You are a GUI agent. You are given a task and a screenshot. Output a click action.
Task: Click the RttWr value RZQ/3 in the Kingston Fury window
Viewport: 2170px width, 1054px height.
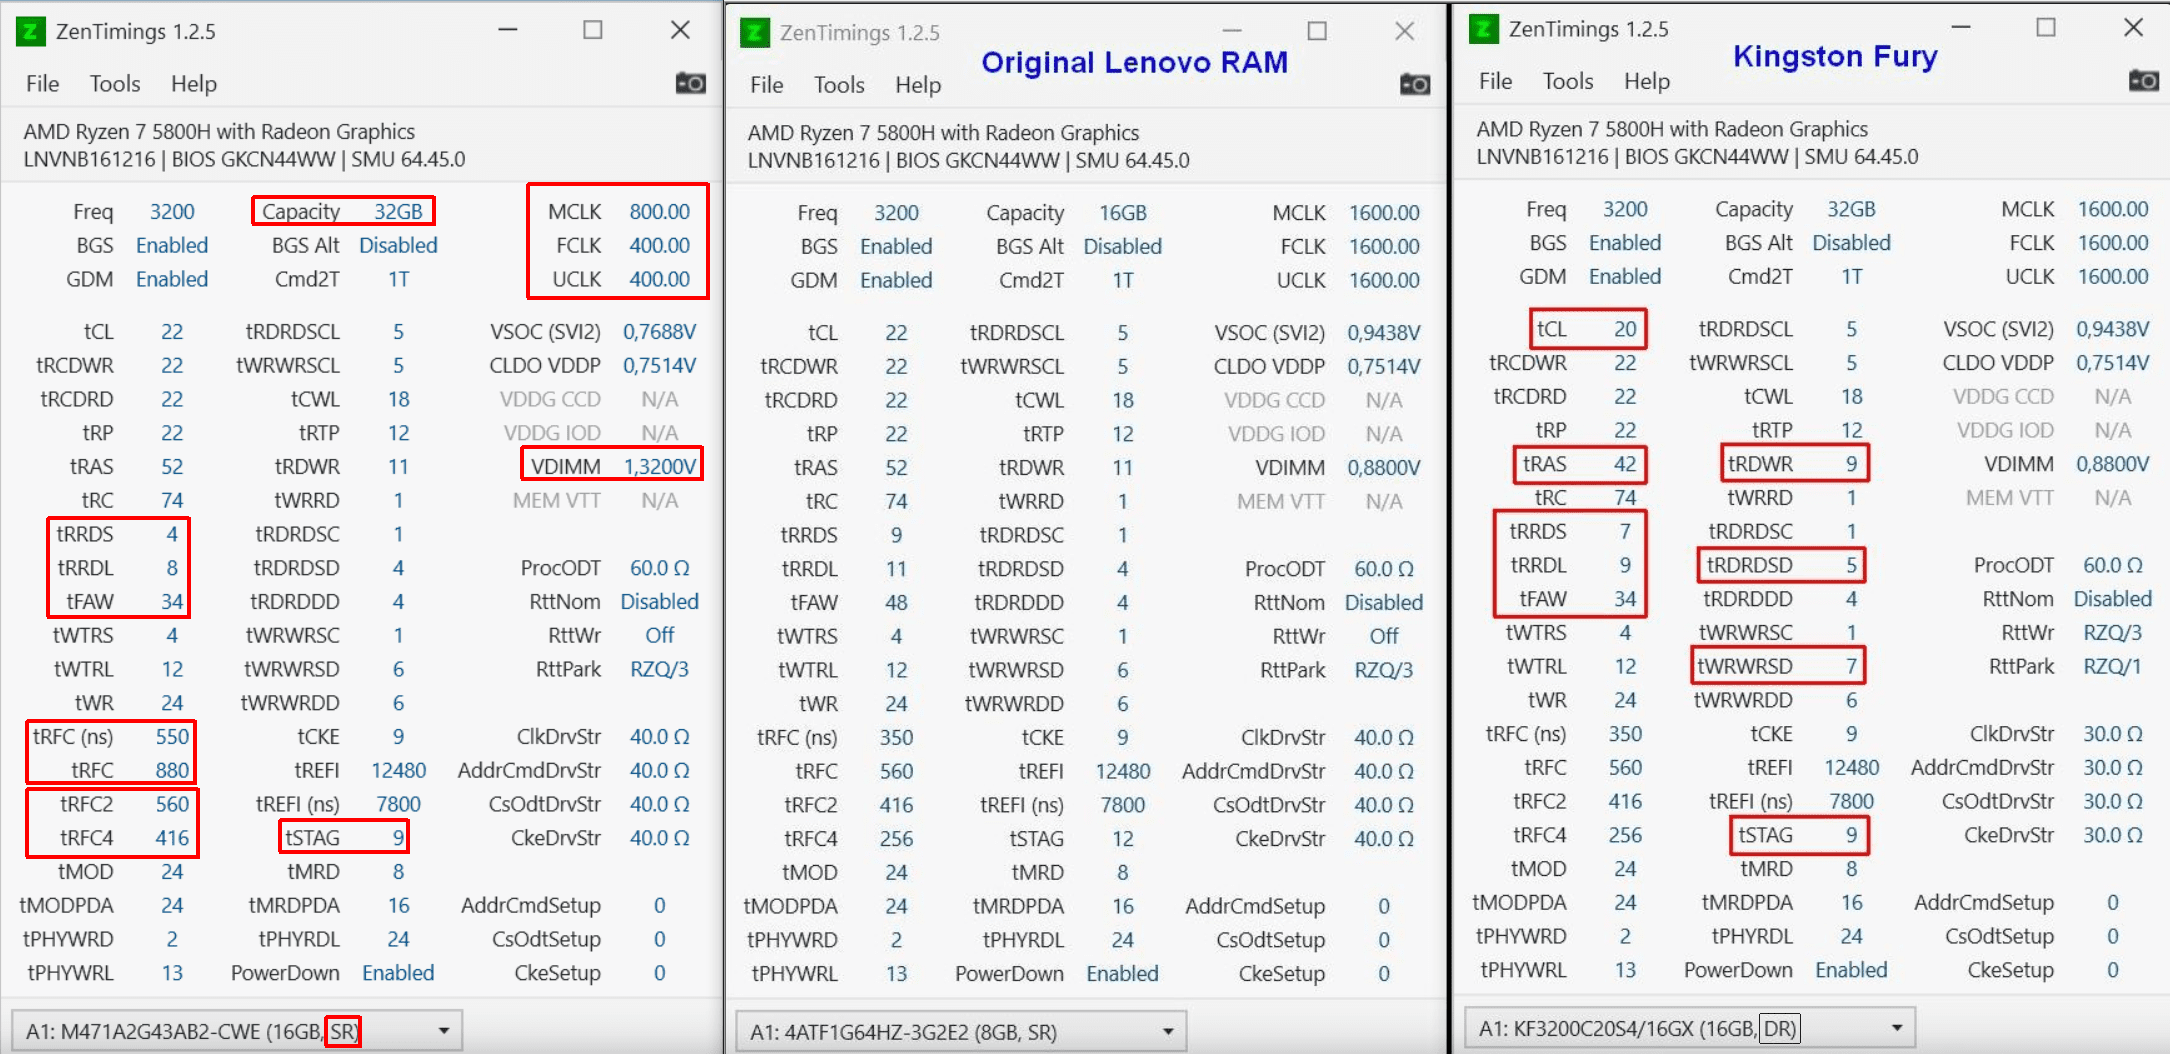pos(2113,632)
